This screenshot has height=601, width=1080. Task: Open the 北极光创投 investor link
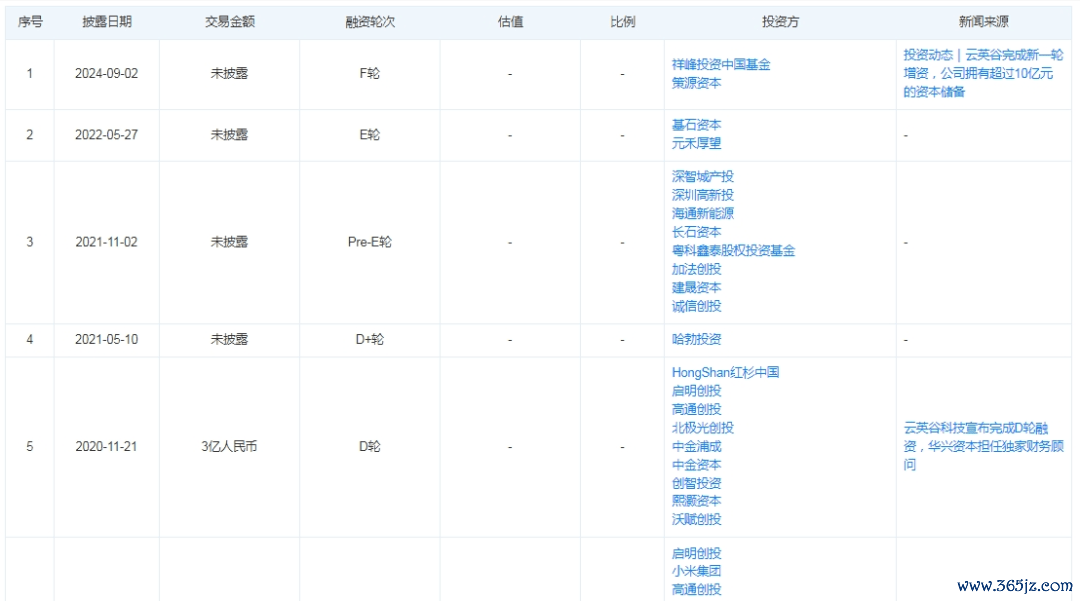(x=703, y=428)
